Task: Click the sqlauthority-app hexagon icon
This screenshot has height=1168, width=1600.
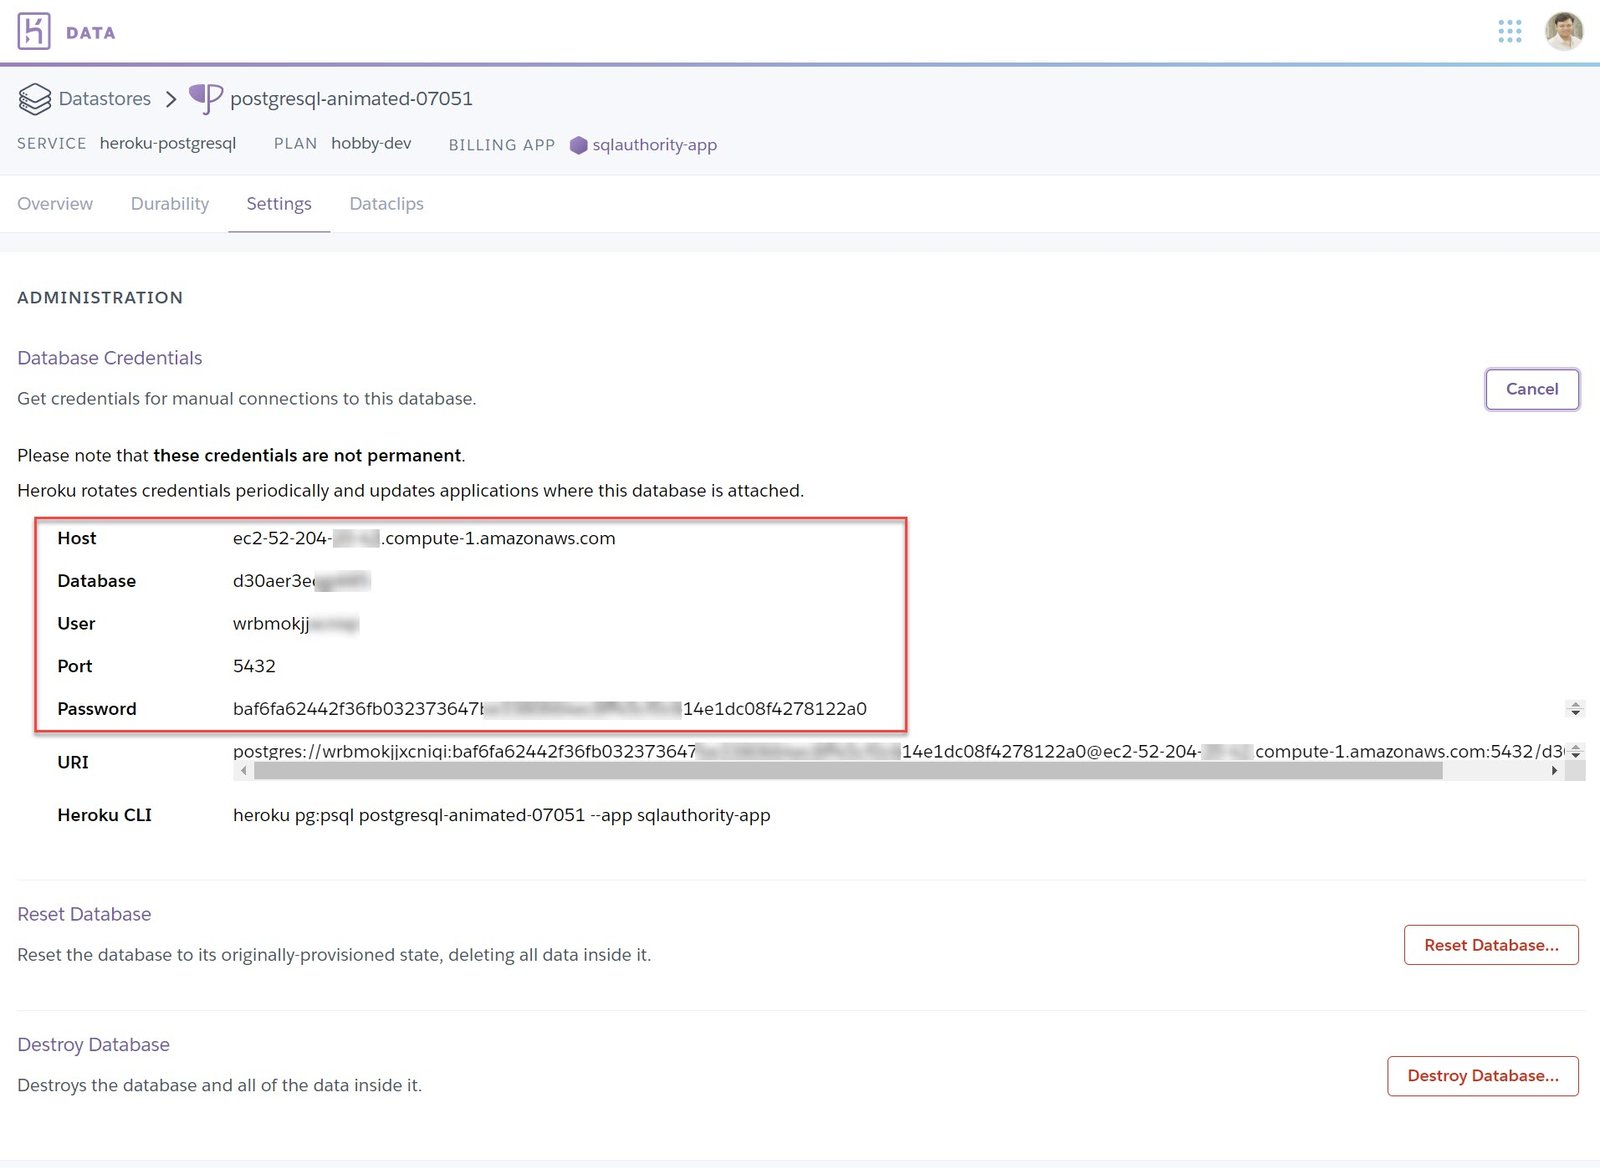Action: click(x=578, y=145)
